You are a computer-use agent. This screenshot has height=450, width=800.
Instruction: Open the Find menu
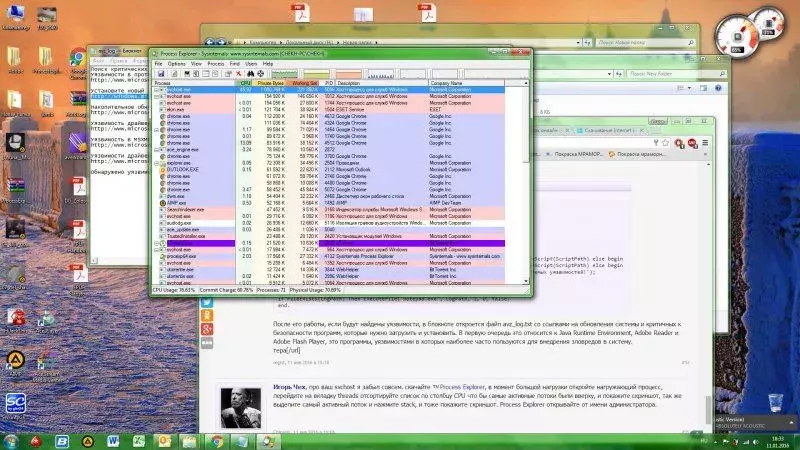click(x=235, y=64)
